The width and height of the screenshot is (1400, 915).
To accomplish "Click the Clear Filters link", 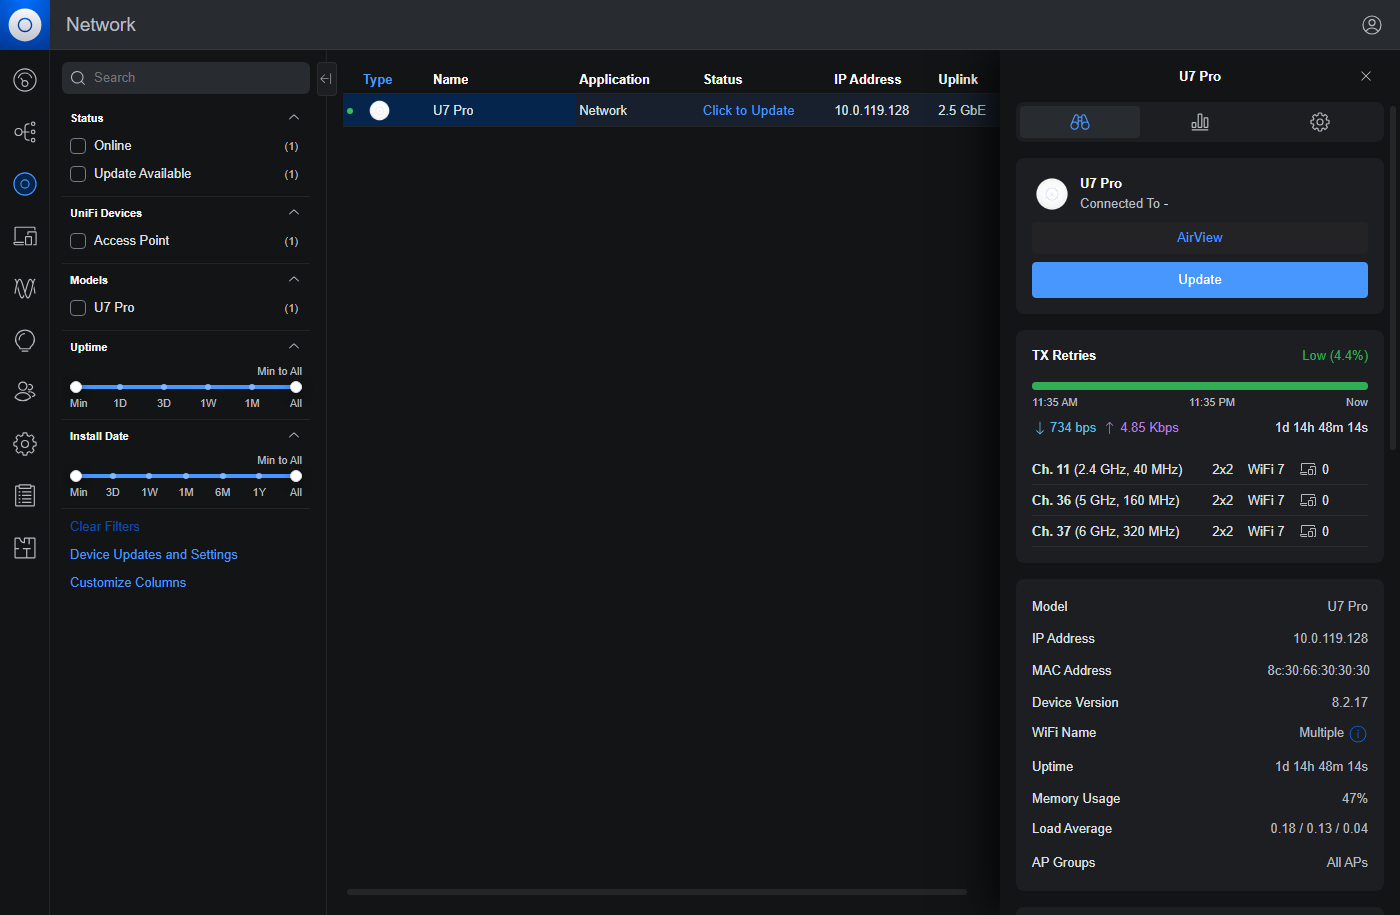I will pyautogui.click(x=105, y=527).
